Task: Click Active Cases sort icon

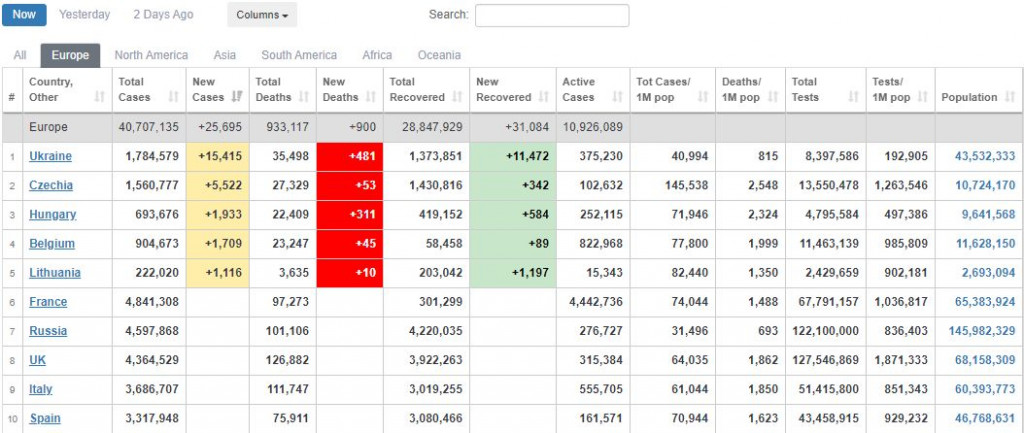Action: 615,97
